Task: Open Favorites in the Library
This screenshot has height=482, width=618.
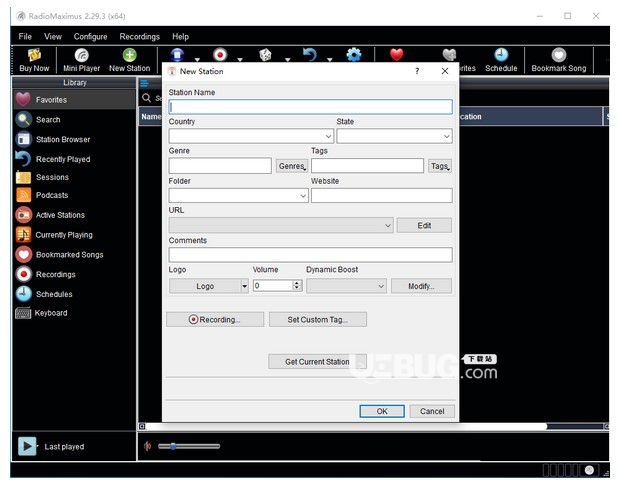Action: [x=74, y=100]
